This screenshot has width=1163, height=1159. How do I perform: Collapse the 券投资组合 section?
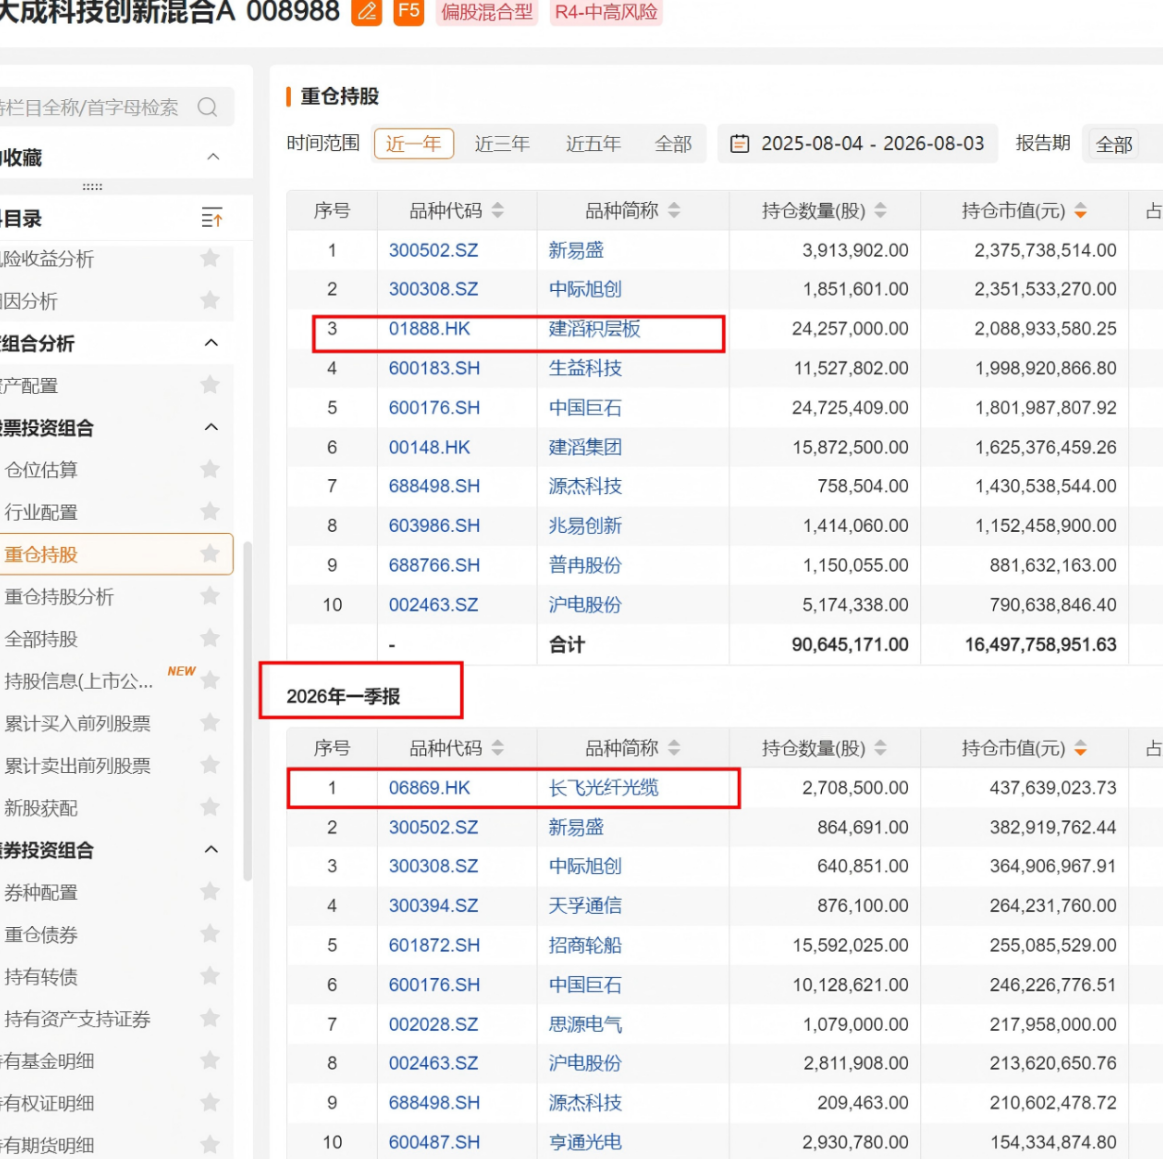(x=211, y=850)
